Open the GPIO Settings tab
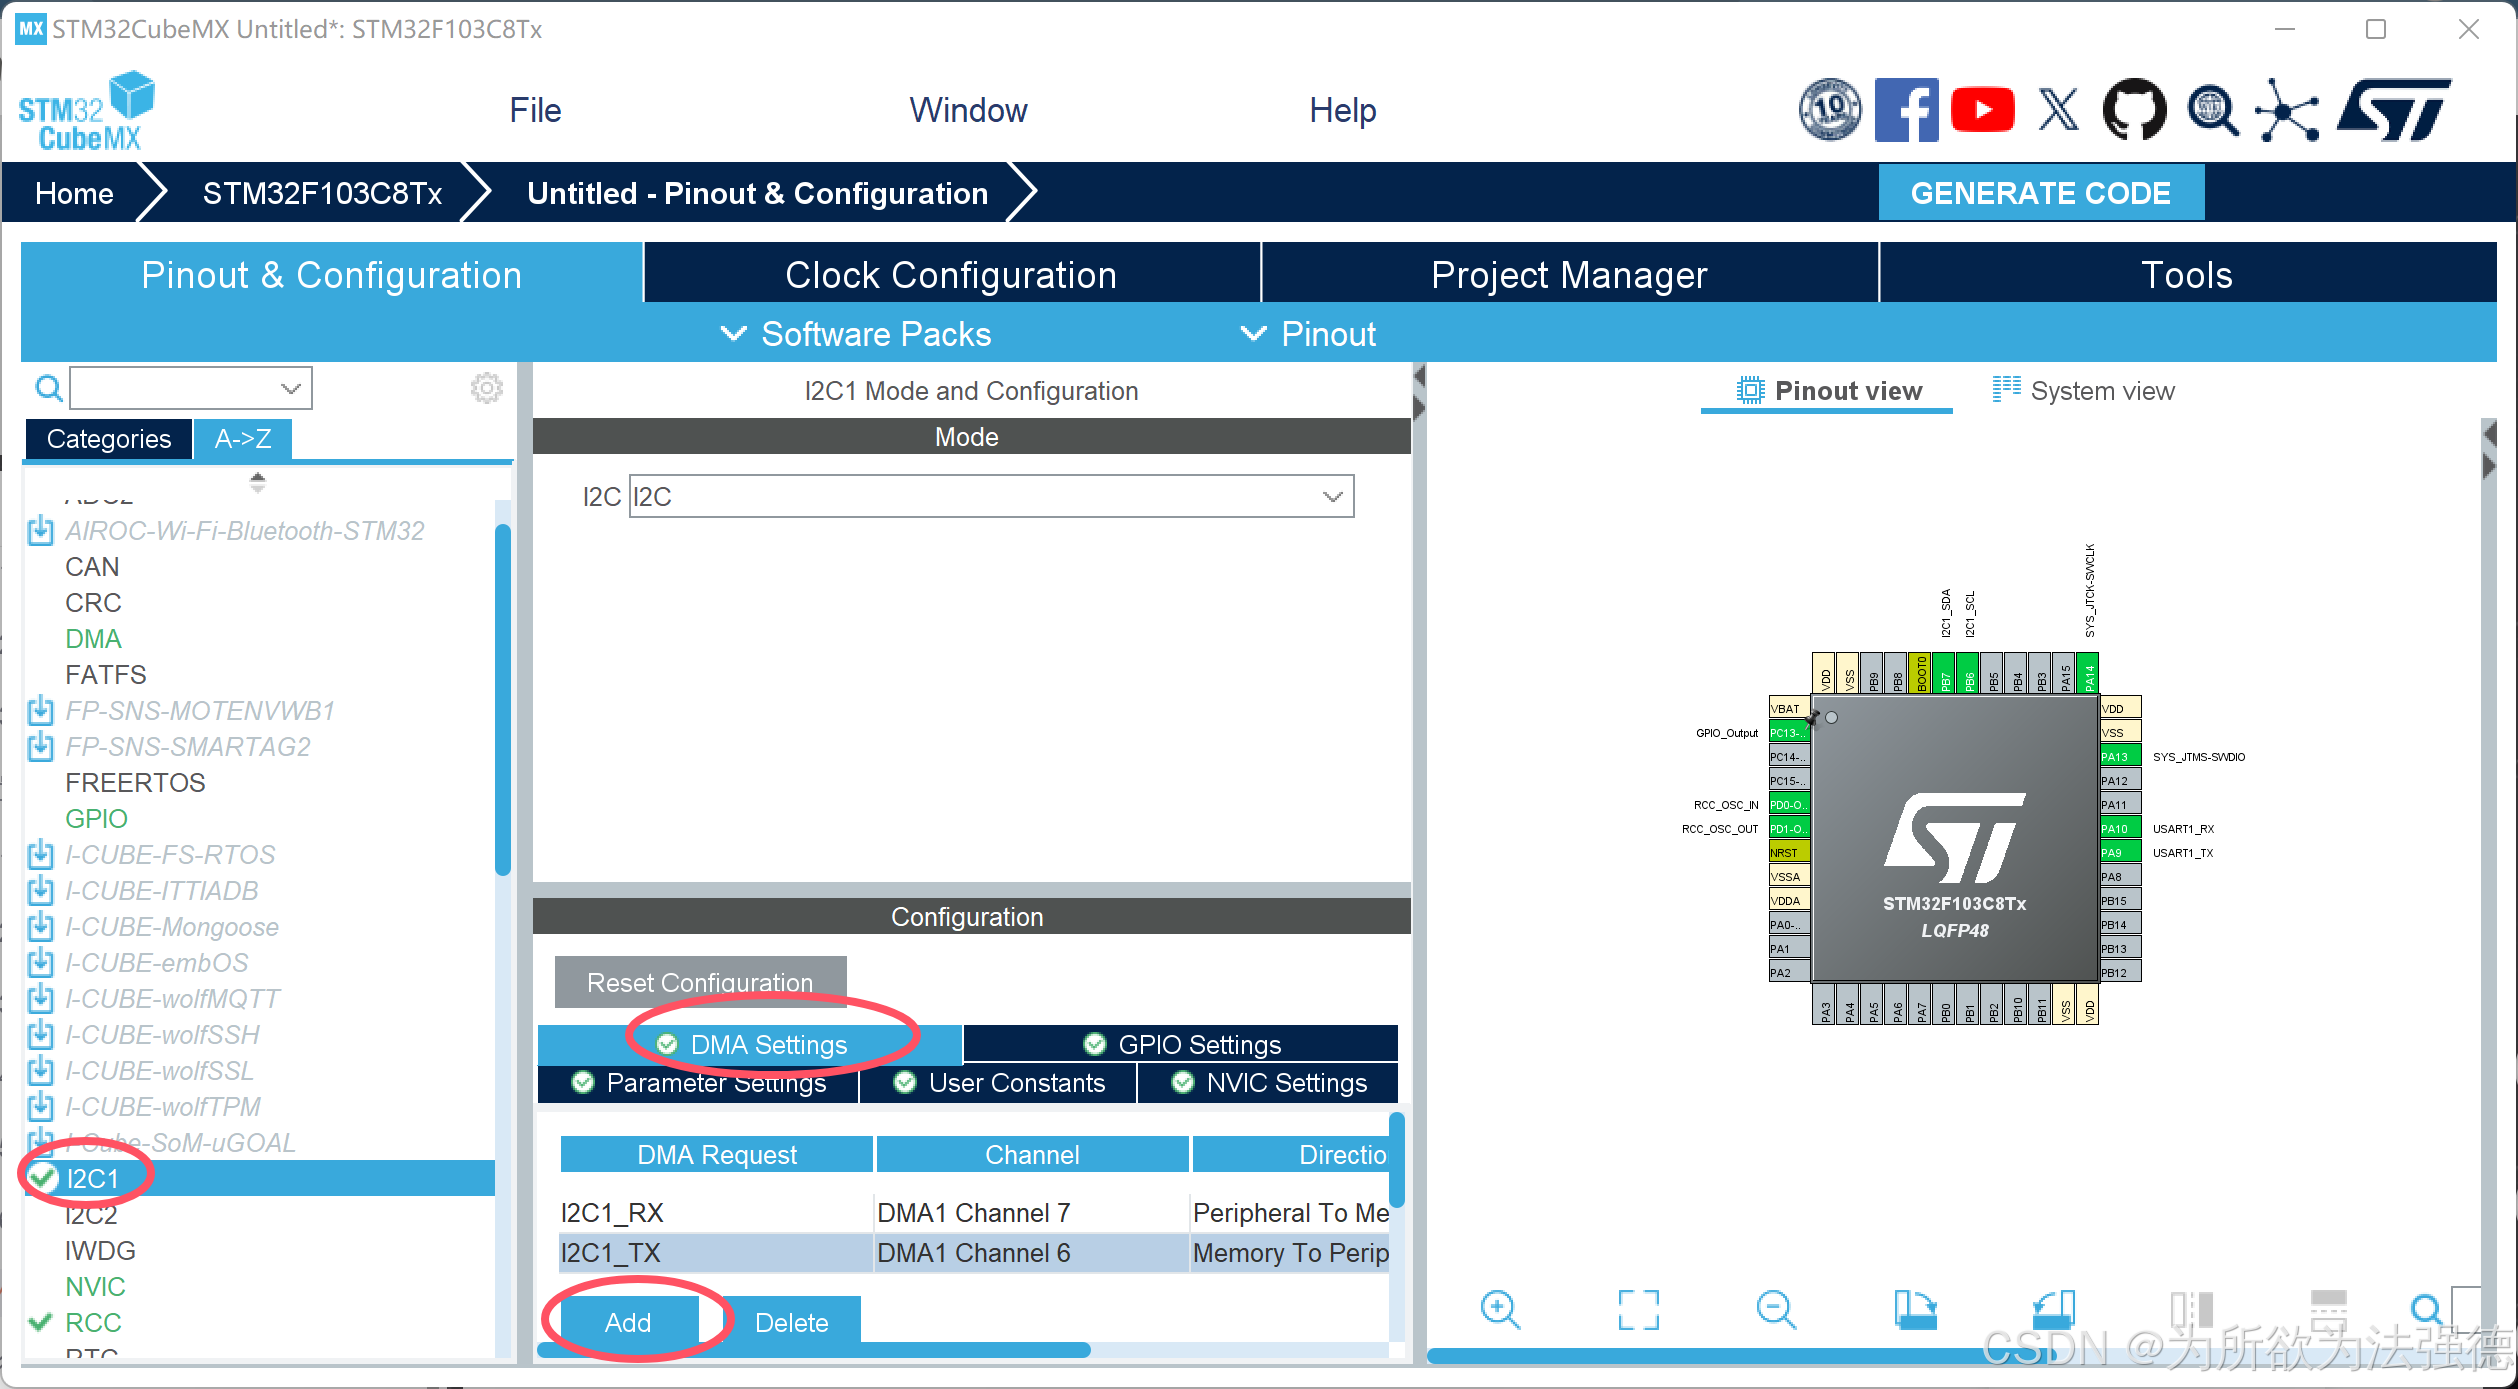This screenshot has width=2518, height=1389. pyautogui.click(x=1181, y=1044)
